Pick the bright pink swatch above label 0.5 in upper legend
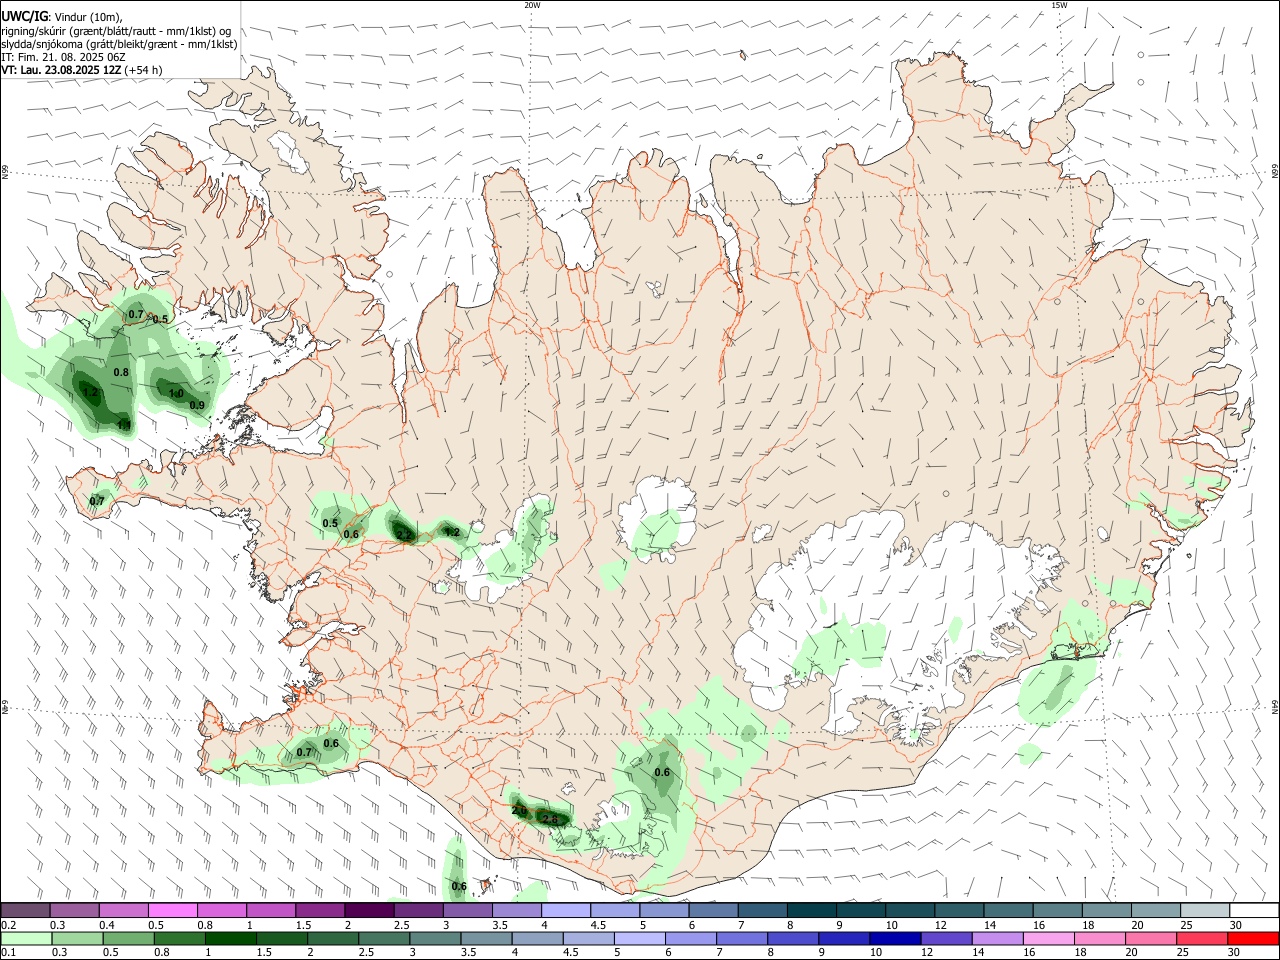This screenshot has height=960, width=1280. [172, 910]
